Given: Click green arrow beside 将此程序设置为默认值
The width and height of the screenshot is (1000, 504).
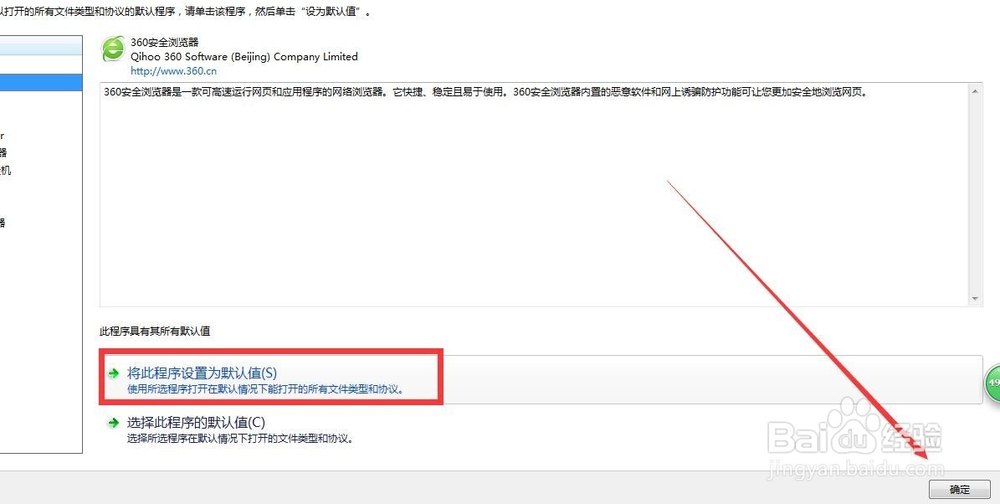Looking at the screenshot, I should click(x=114, y=373).
